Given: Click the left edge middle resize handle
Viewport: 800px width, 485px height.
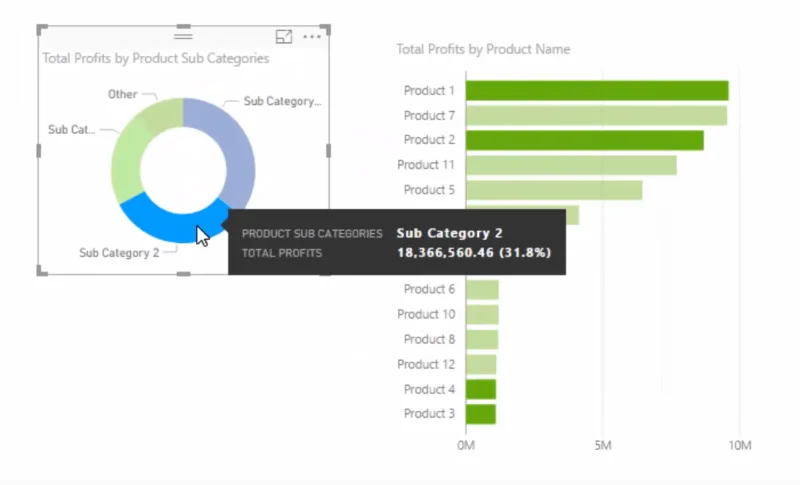Looking at the screenshot, I should [x=39, y=150].
